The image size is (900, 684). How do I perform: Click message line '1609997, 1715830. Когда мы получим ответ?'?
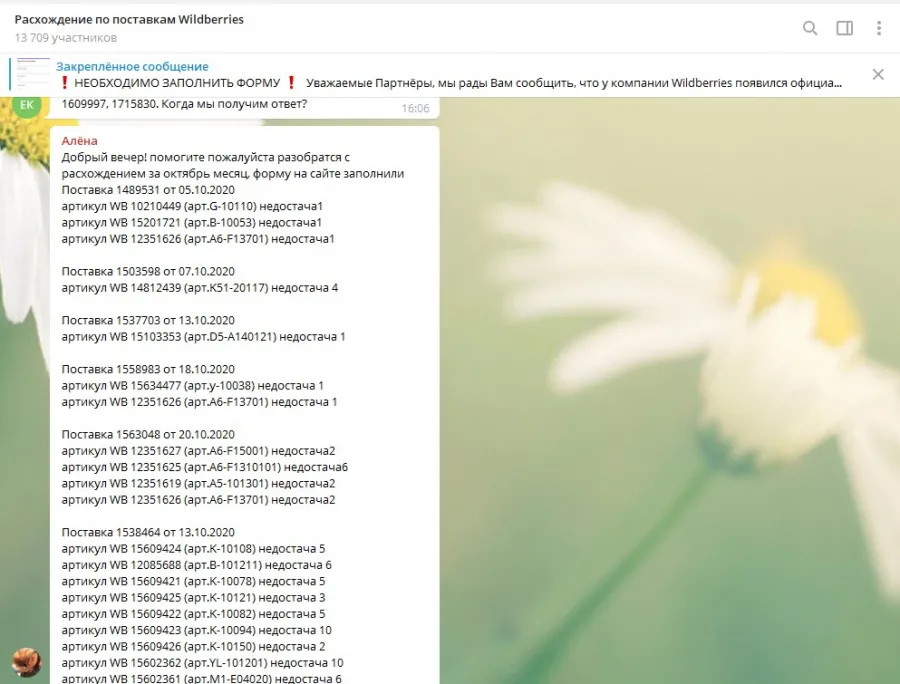click(184, 104)
